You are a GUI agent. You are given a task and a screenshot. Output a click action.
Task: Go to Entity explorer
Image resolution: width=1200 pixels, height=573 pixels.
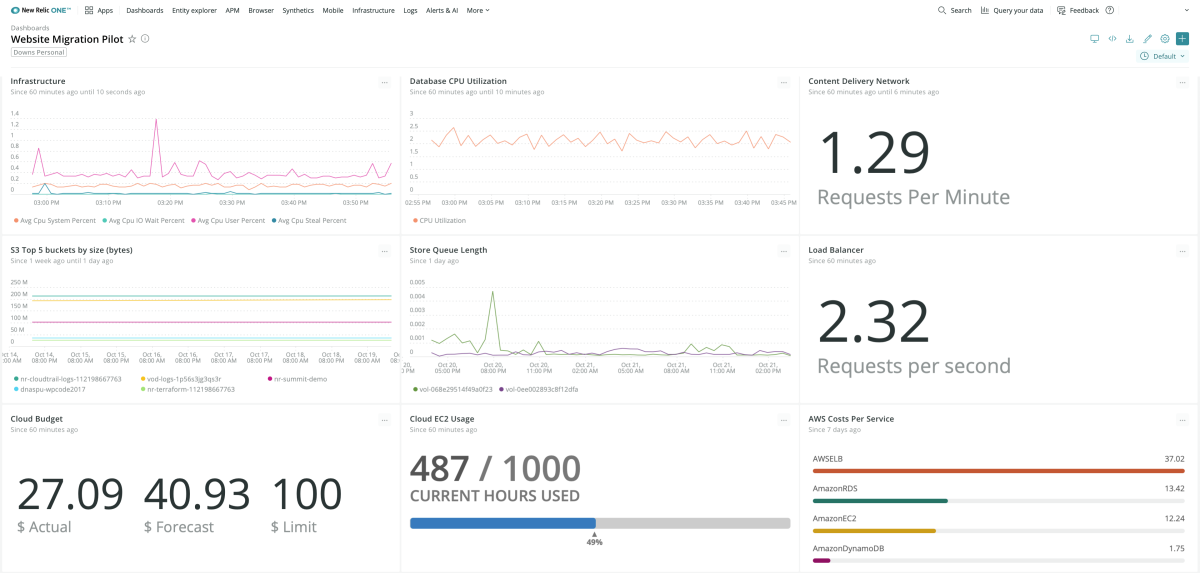(195, 10)
